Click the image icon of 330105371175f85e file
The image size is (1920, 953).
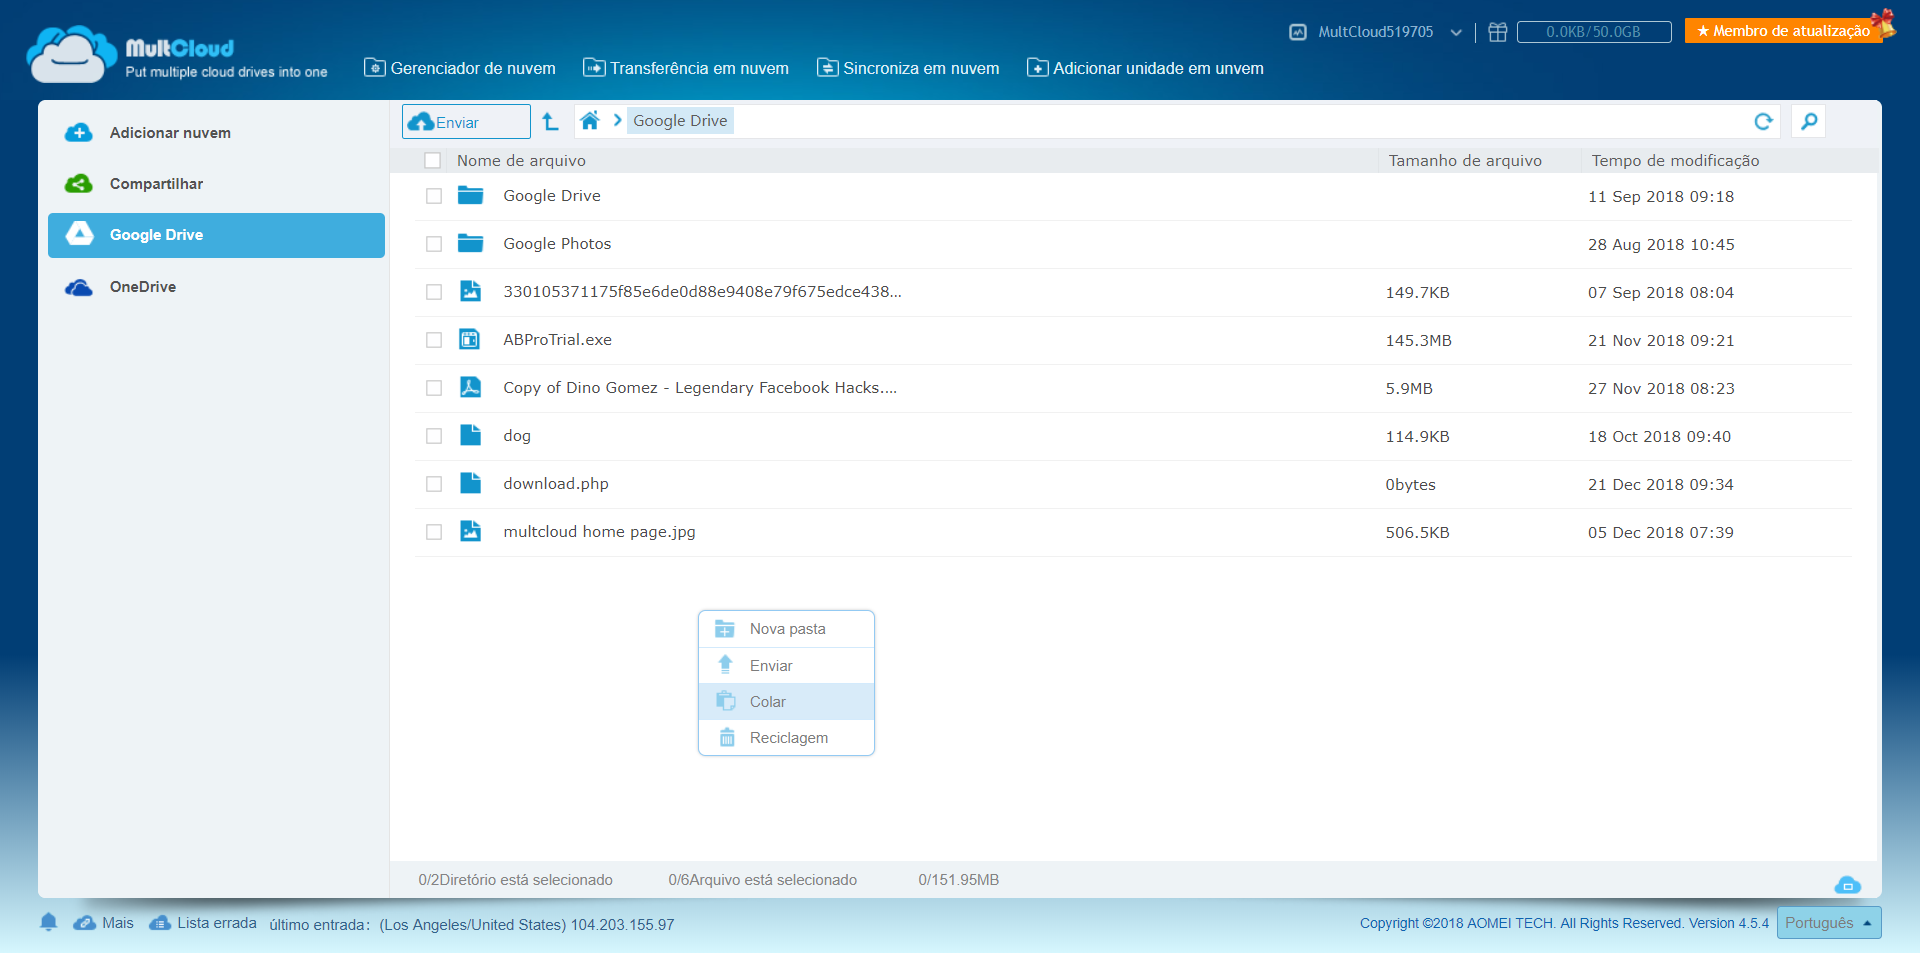pos(470,291)
